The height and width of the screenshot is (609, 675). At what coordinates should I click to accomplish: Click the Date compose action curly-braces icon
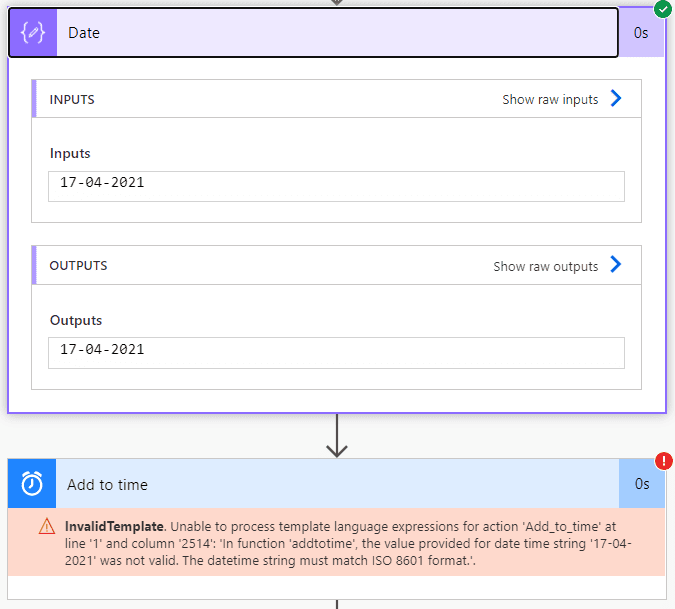[33, 33]
